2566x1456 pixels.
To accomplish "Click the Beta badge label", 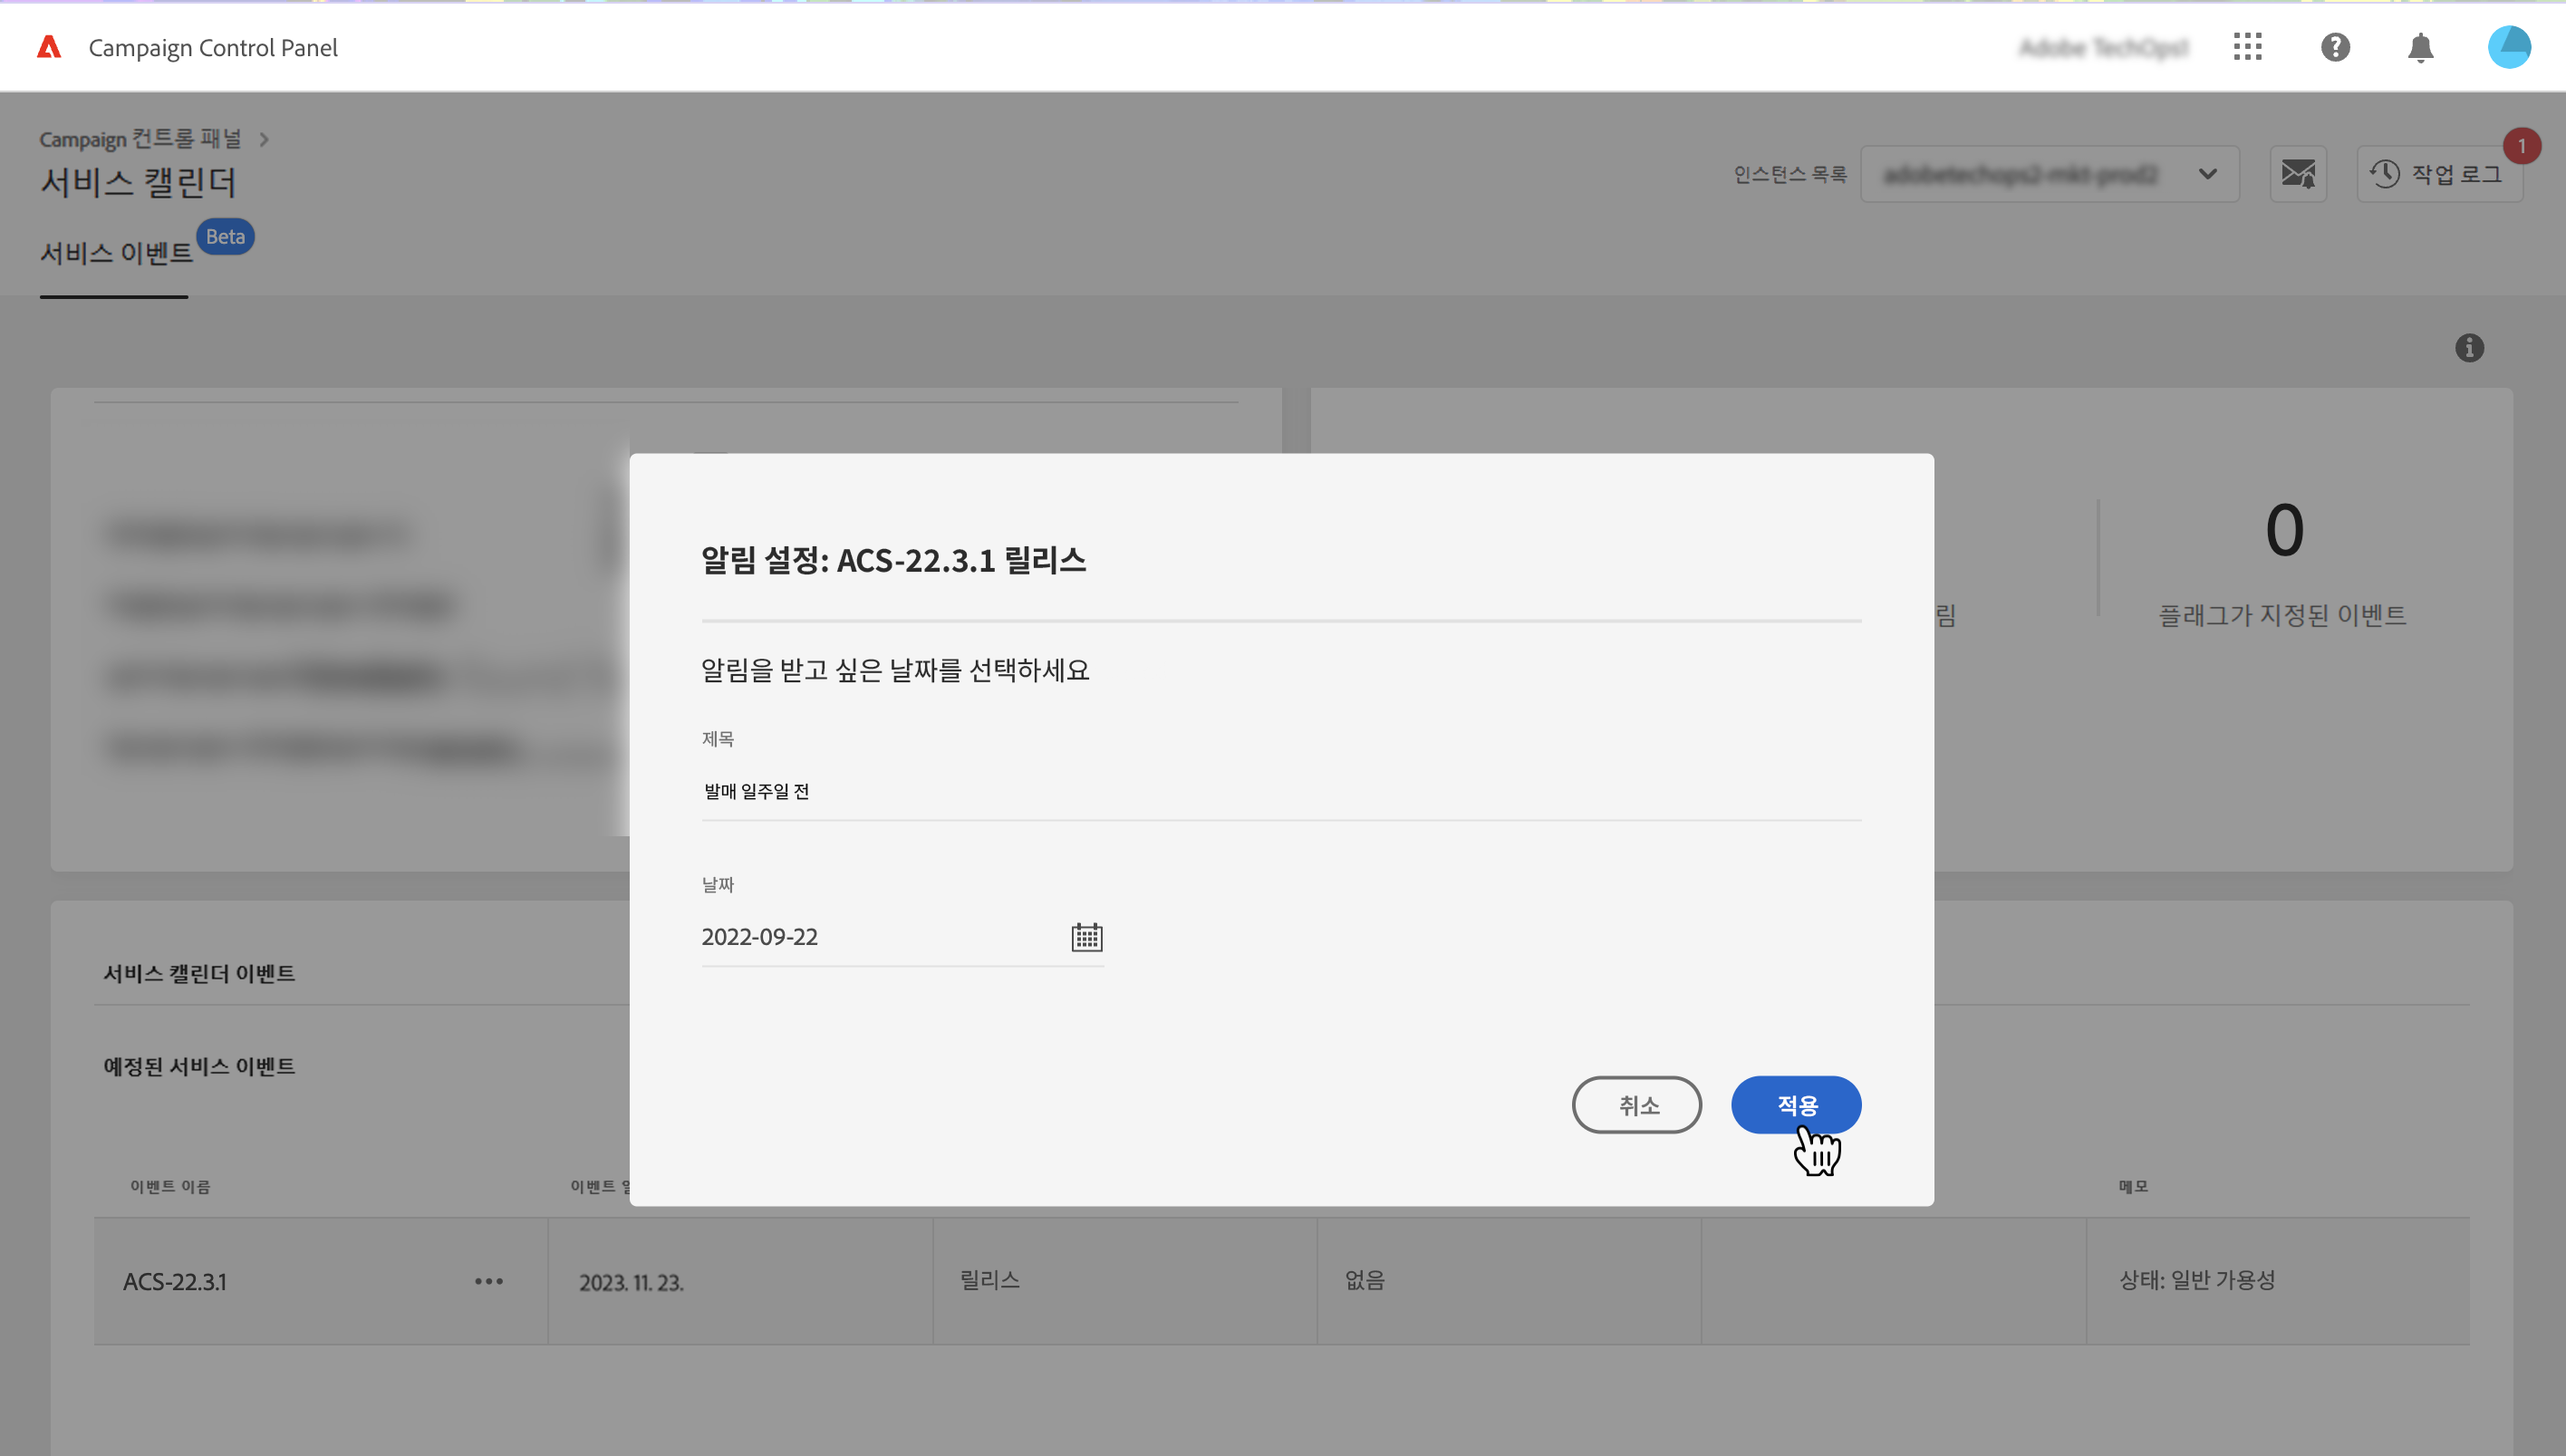I will tap(225, 237).
